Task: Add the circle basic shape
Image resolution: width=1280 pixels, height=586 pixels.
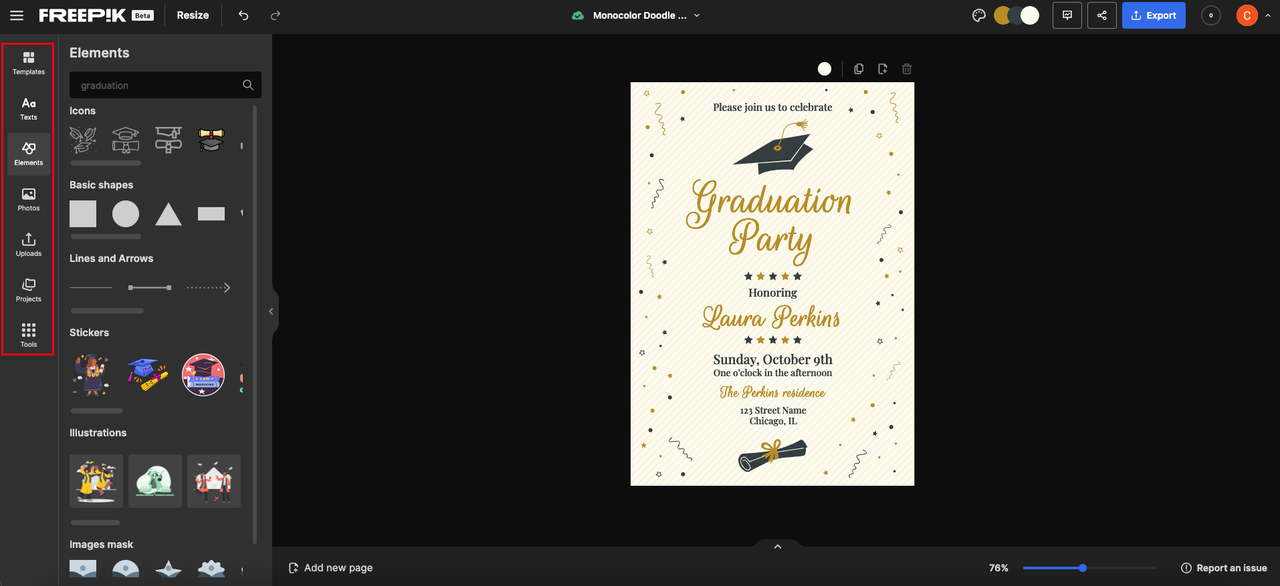Action: [x=125, y=213]
